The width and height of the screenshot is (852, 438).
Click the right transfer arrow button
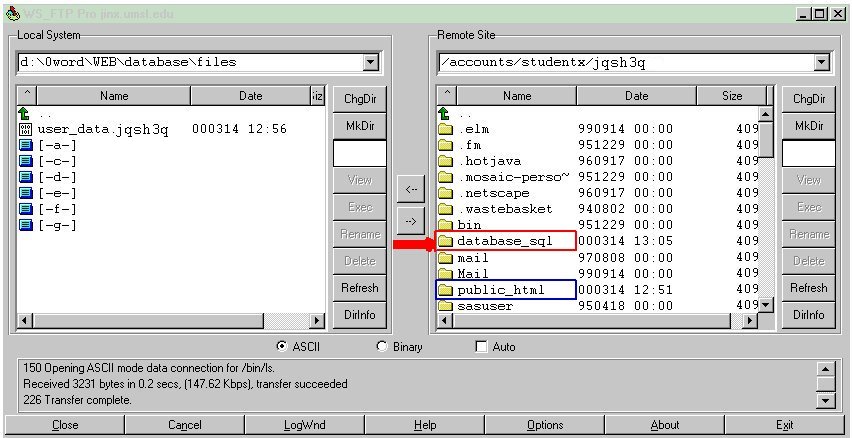410,221
